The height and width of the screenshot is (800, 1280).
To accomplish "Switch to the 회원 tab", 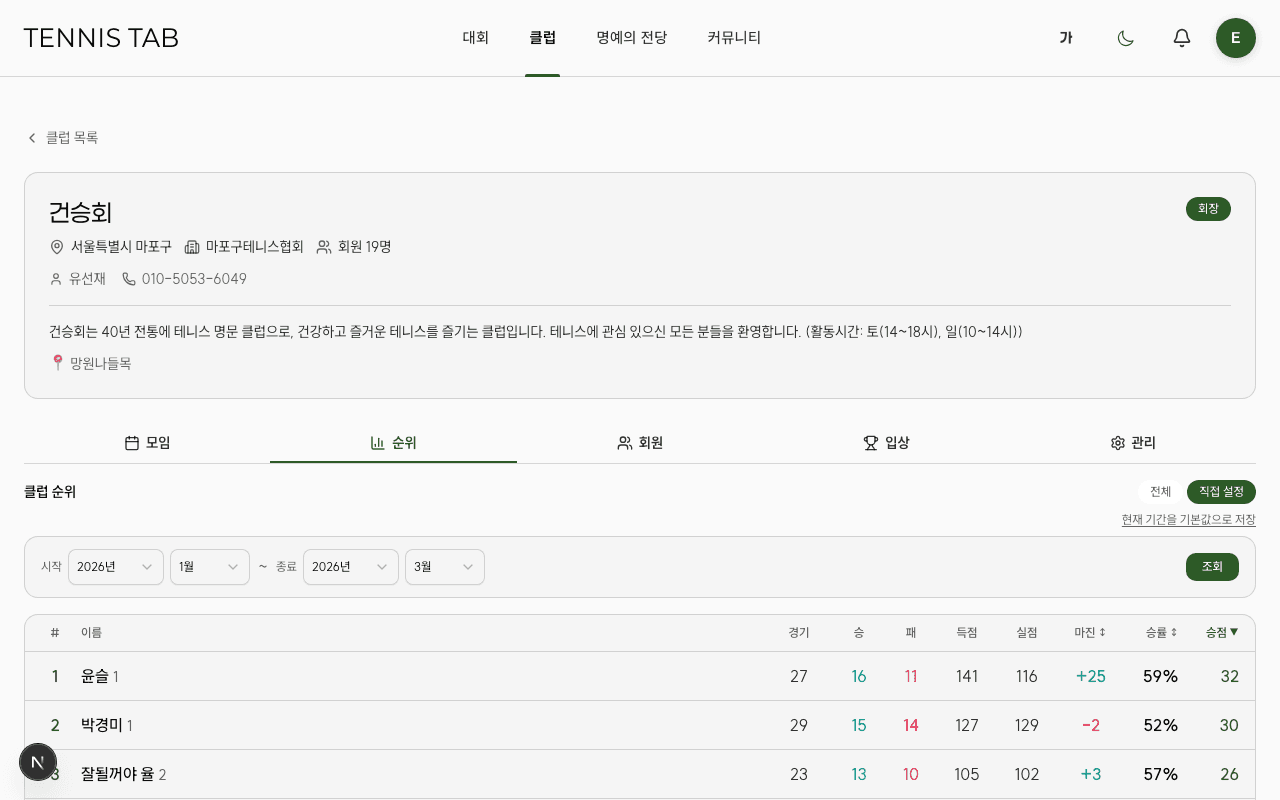I will (x=640, y=442).
